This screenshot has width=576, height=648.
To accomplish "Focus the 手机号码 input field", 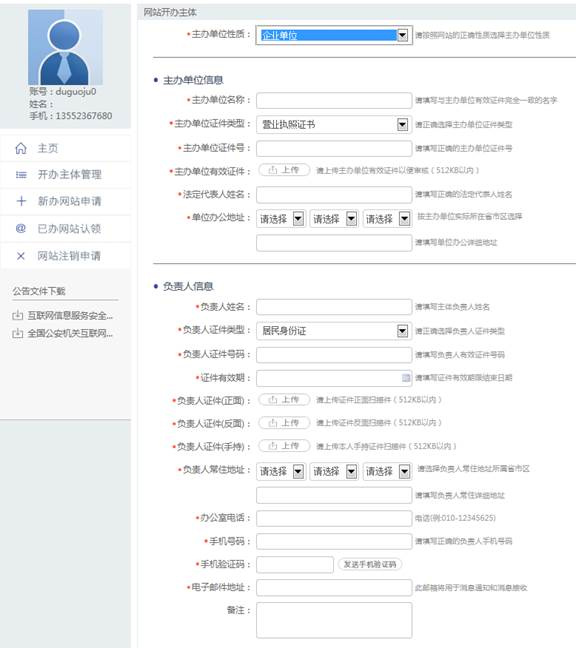I will pos(334,541).
